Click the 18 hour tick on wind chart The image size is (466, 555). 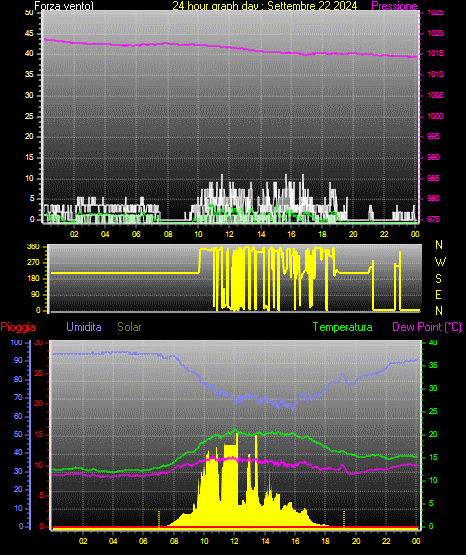(x=322, y=234)
